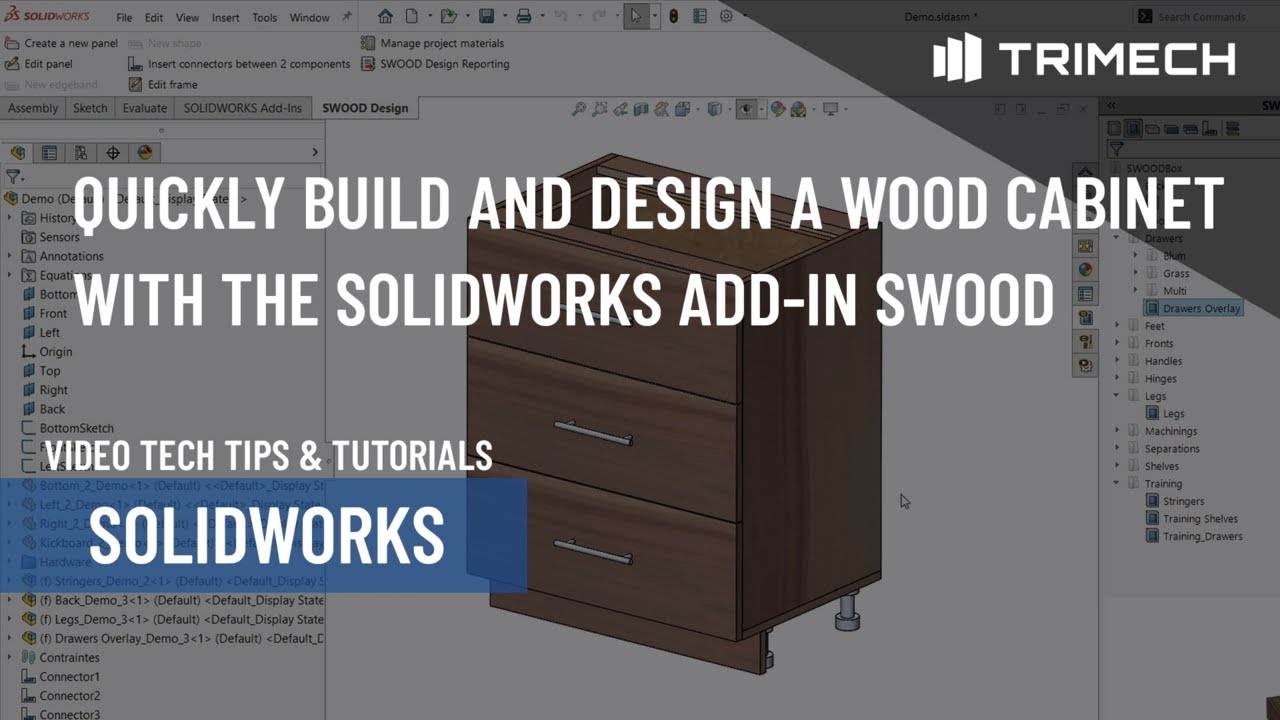Click Edit frame command
The height and width of the screenshot is (720, 1280).
click(163, 85)
